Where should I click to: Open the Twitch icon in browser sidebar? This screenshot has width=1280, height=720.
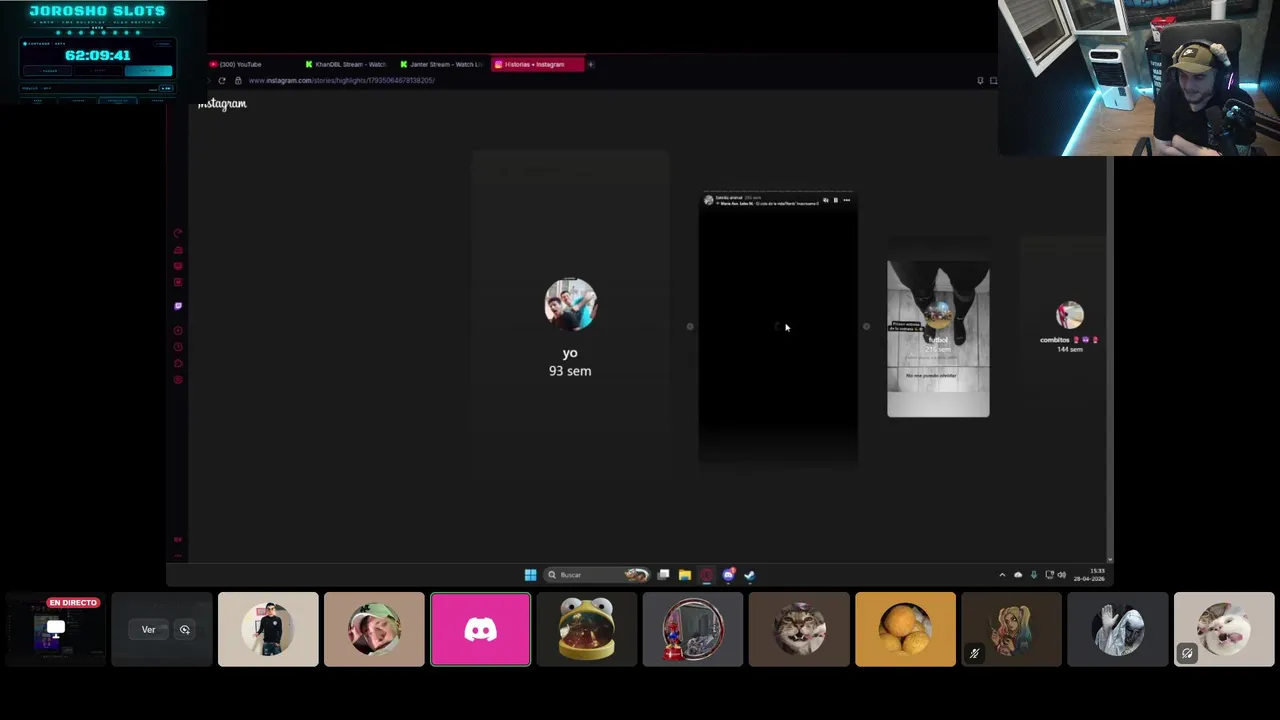(178, 306)
